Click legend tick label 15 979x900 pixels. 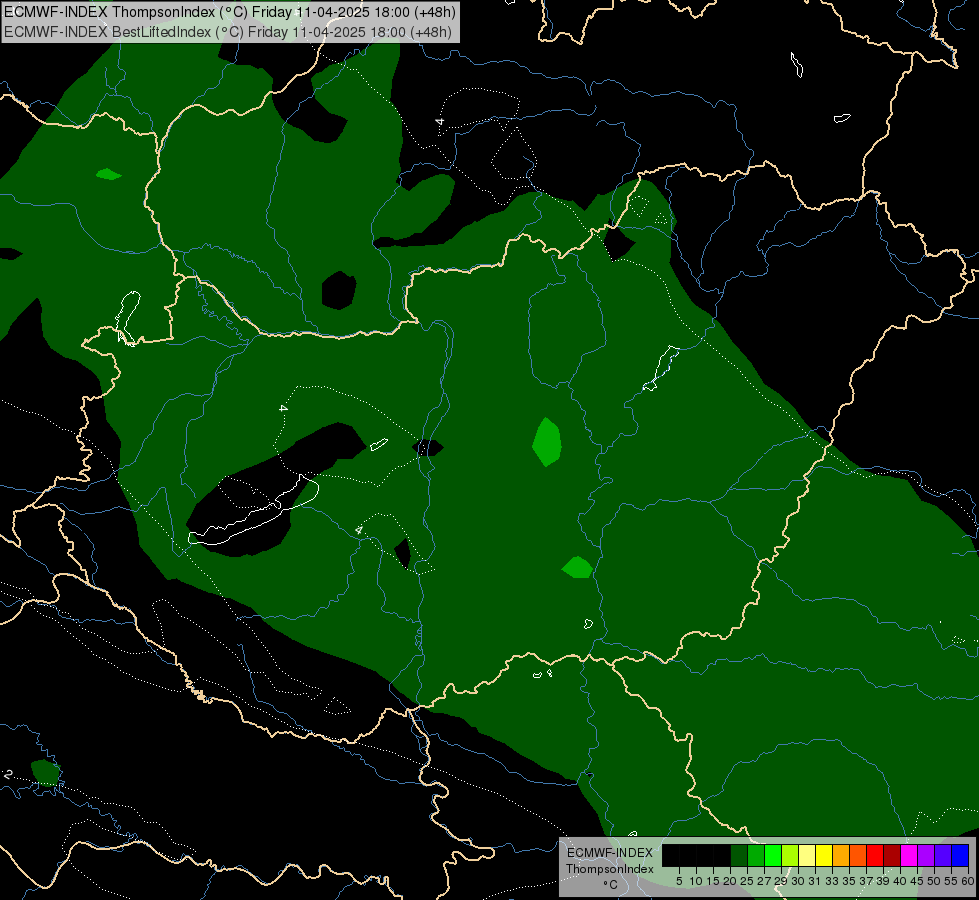713,881
